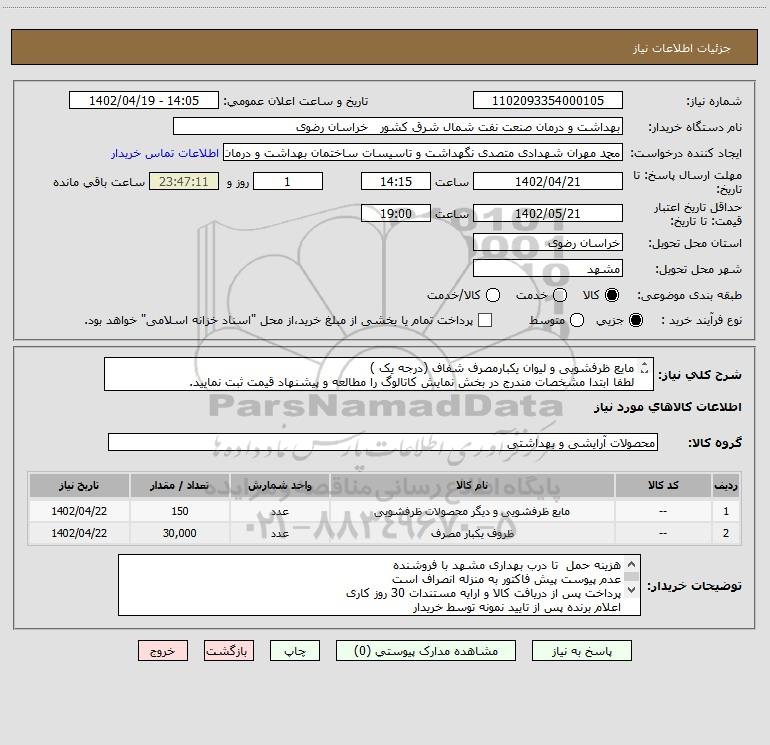The image size is (770, 745).
Task: Click the شرح کلی نیاز text area
Action: pyautogui.click(x=379, y=374)
